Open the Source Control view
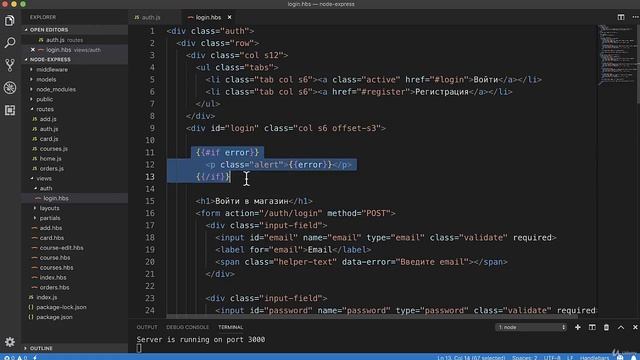Image resolution: width=640 pixels, height=360 pixels. coord(10,65)
